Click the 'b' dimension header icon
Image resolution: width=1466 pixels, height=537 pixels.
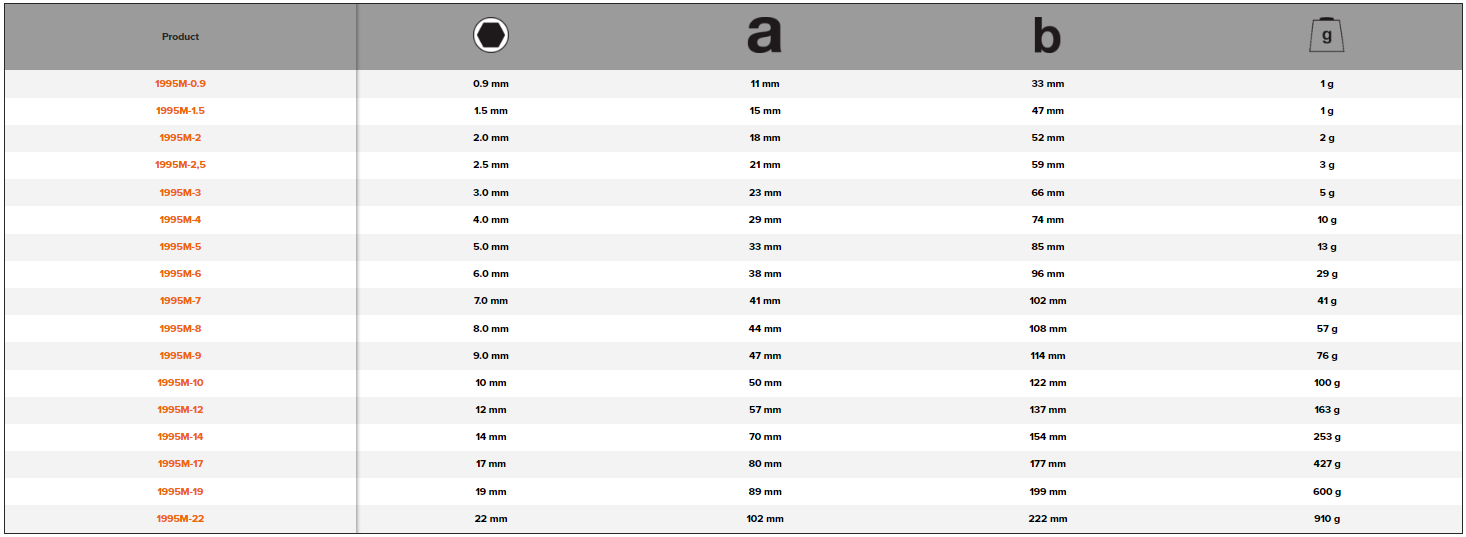coord(1046,37)
